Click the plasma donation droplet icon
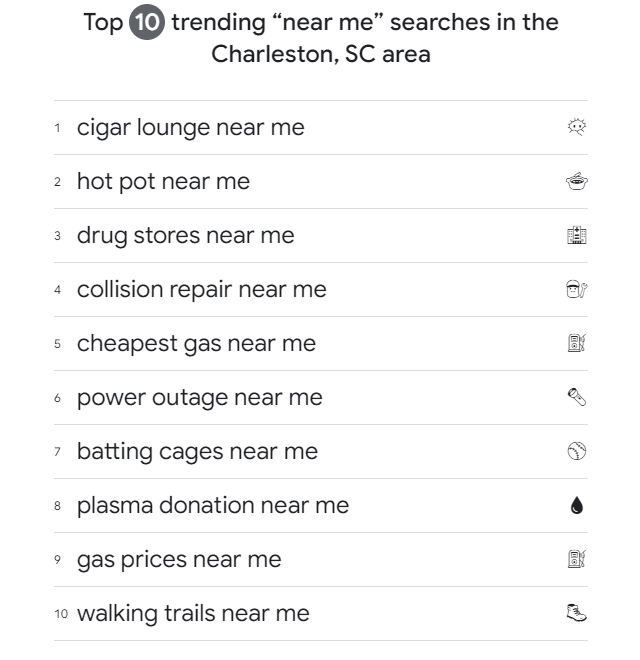This screenshot has width=640, height=660. (x=576, y=506)
